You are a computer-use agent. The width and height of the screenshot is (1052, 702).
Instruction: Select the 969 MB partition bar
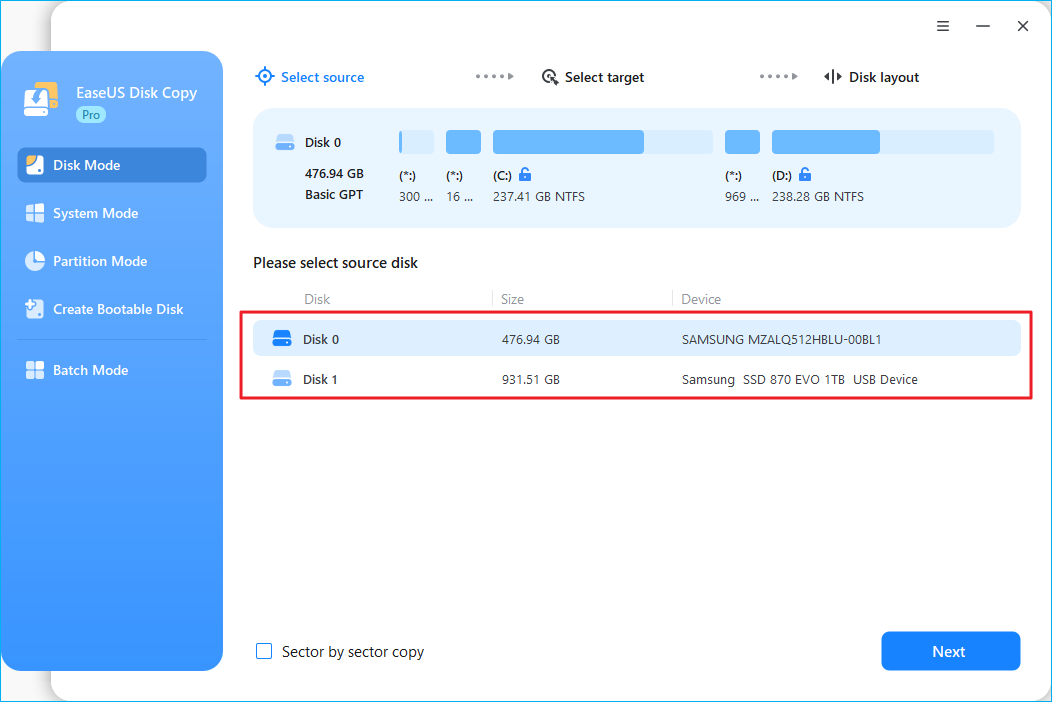(742, 142)
